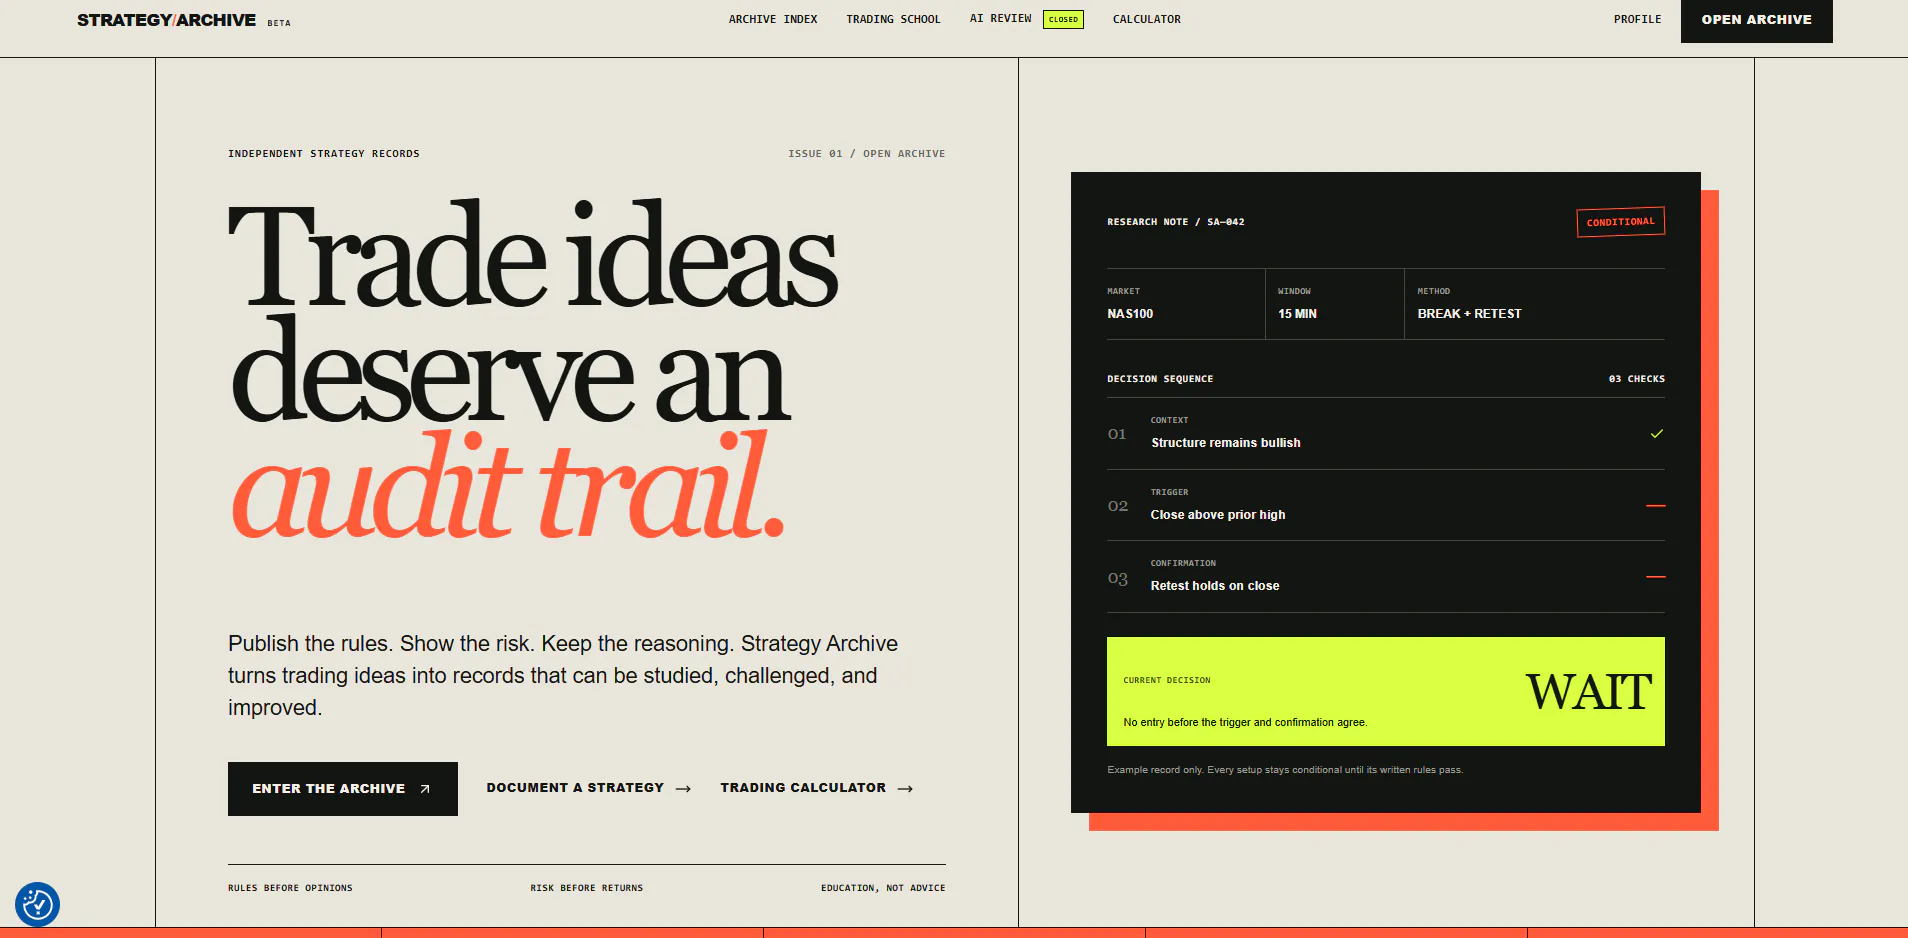This screenshot has height=938, width=1908.
Task: Click the Open Archive button
Action: (1757, 20)
